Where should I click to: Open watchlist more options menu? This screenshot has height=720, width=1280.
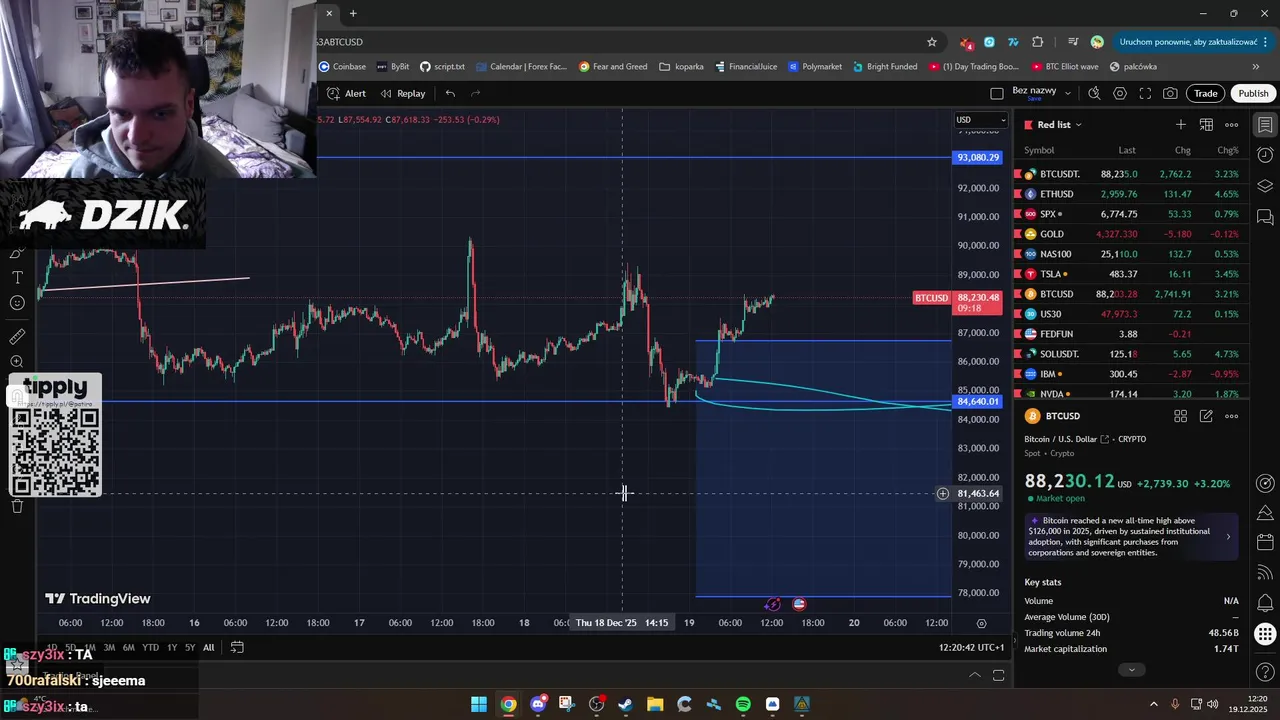click(x=1232, y=124)
